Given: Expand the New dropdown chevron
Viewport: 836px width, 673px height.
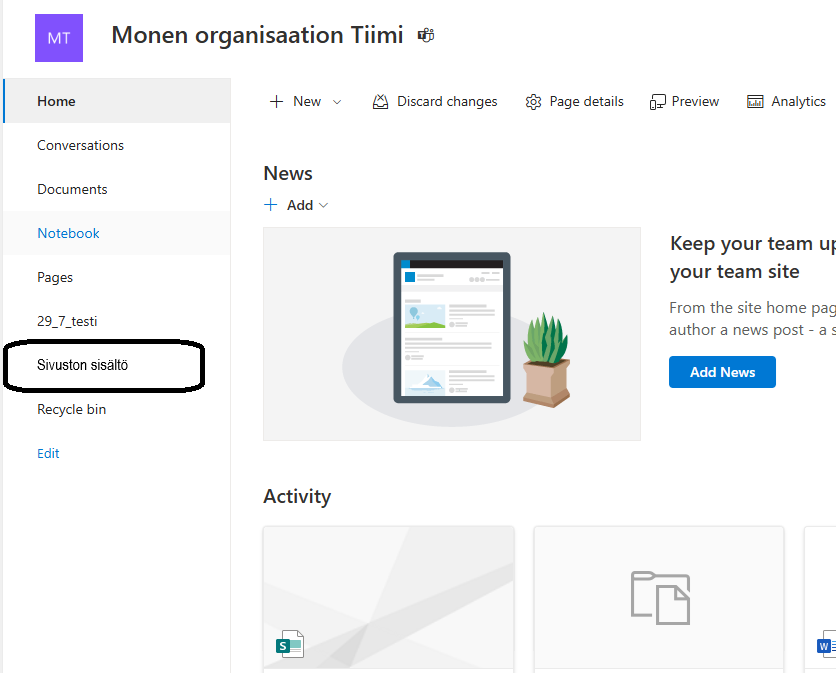Looking at the screenshot, I should click(x=337, y=102).
